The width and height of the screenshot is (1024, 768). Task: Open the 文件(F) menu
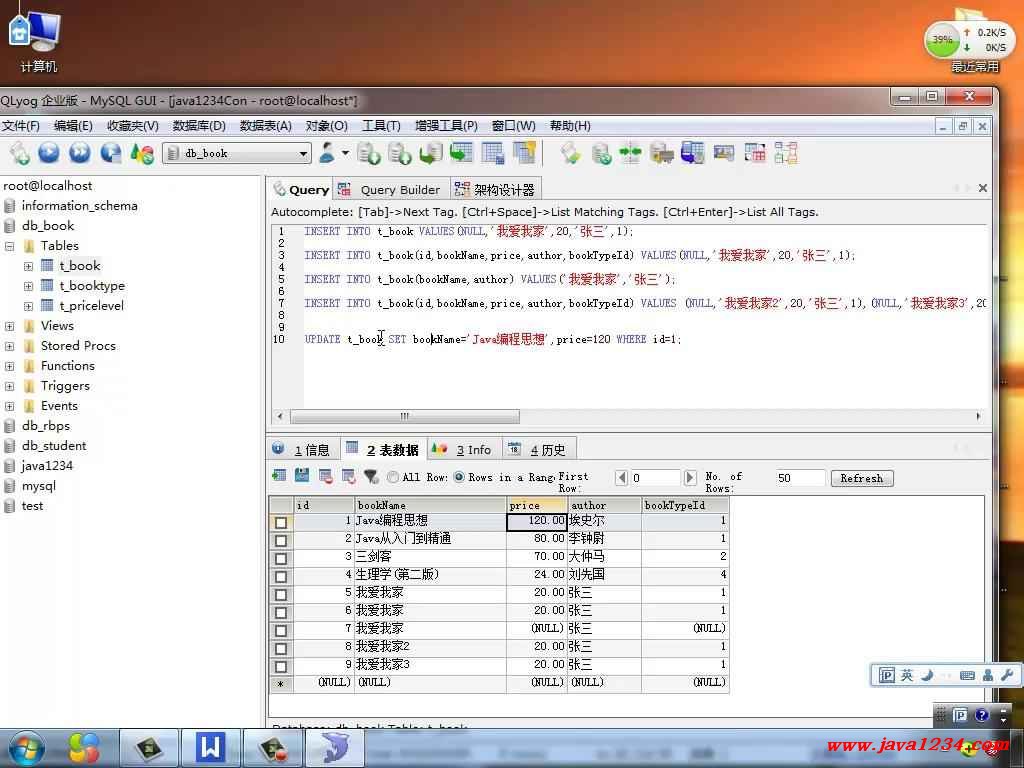pyautogui.click(x=21, y=125)
